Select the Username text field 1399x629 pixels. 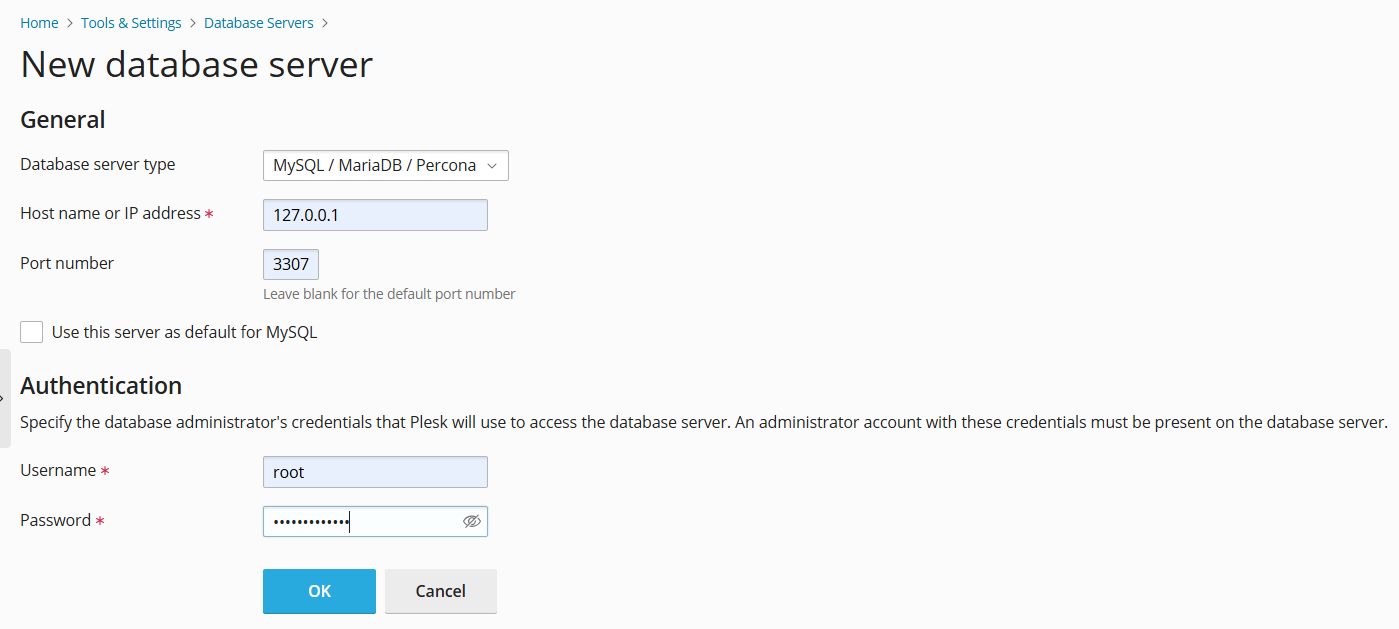tap(375, 472)
